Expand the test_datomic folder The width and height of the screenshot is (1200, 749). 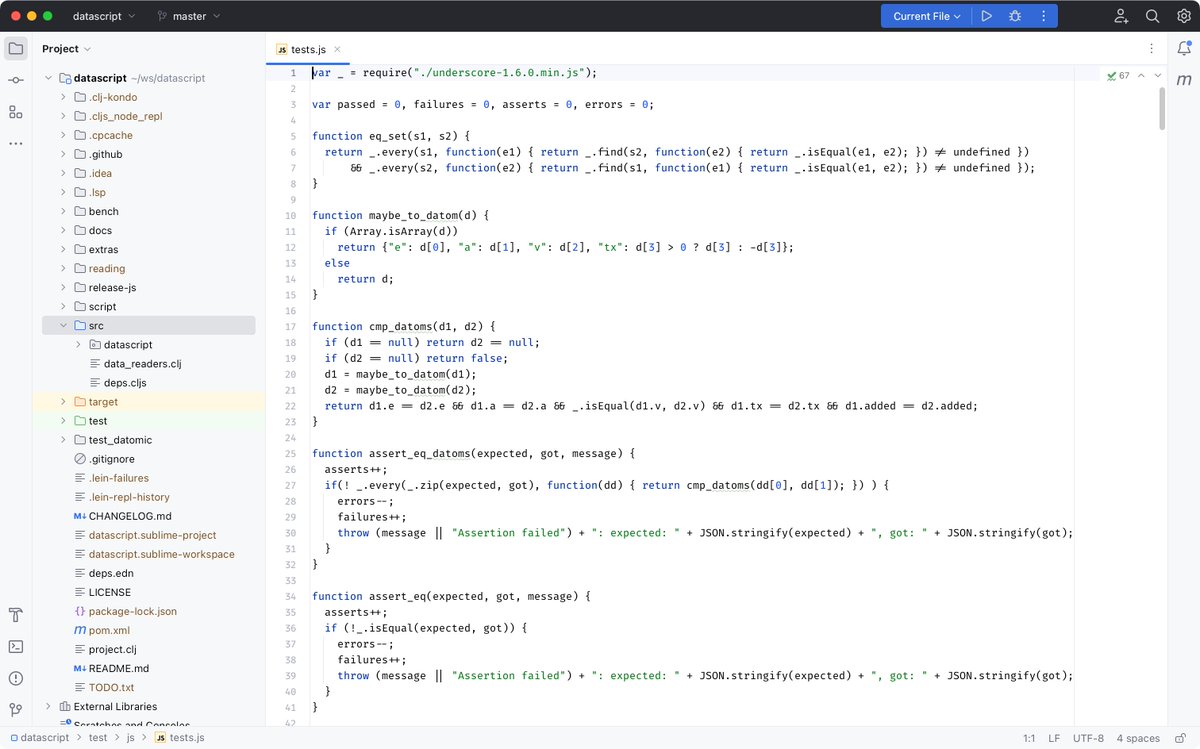63,440
